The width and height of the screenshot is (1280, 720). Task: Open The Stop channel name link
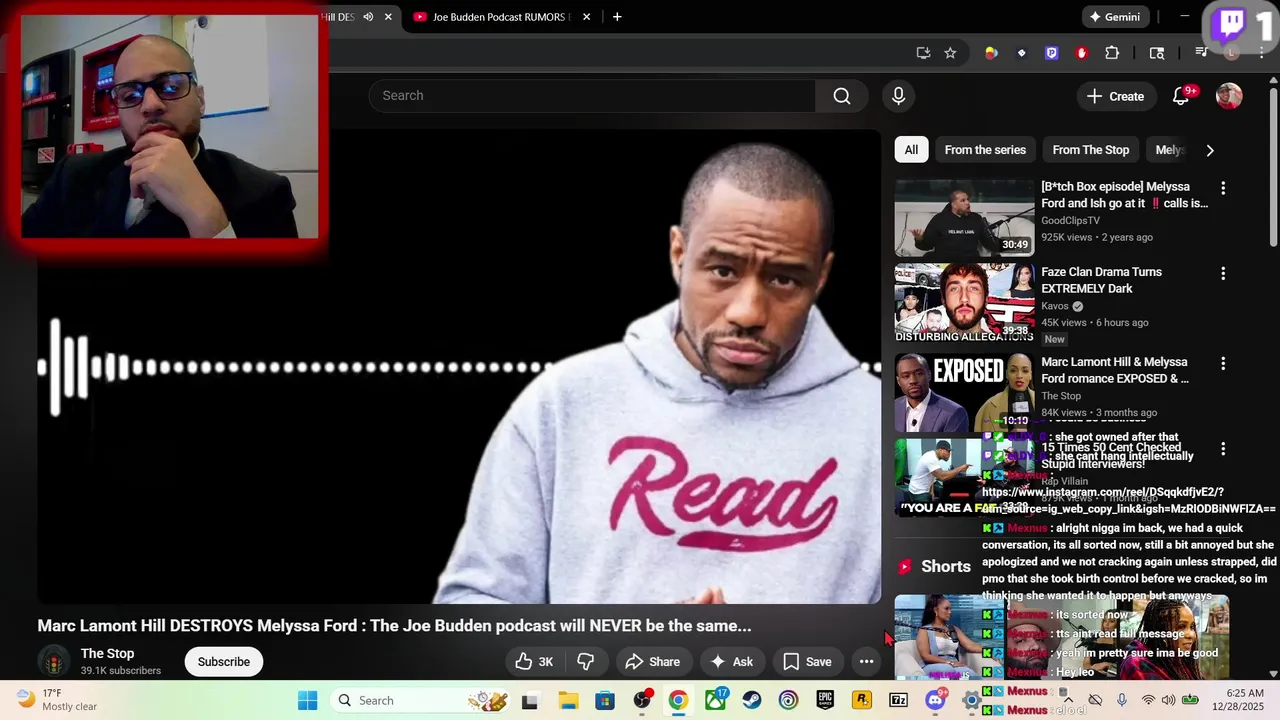pos(107,653)
